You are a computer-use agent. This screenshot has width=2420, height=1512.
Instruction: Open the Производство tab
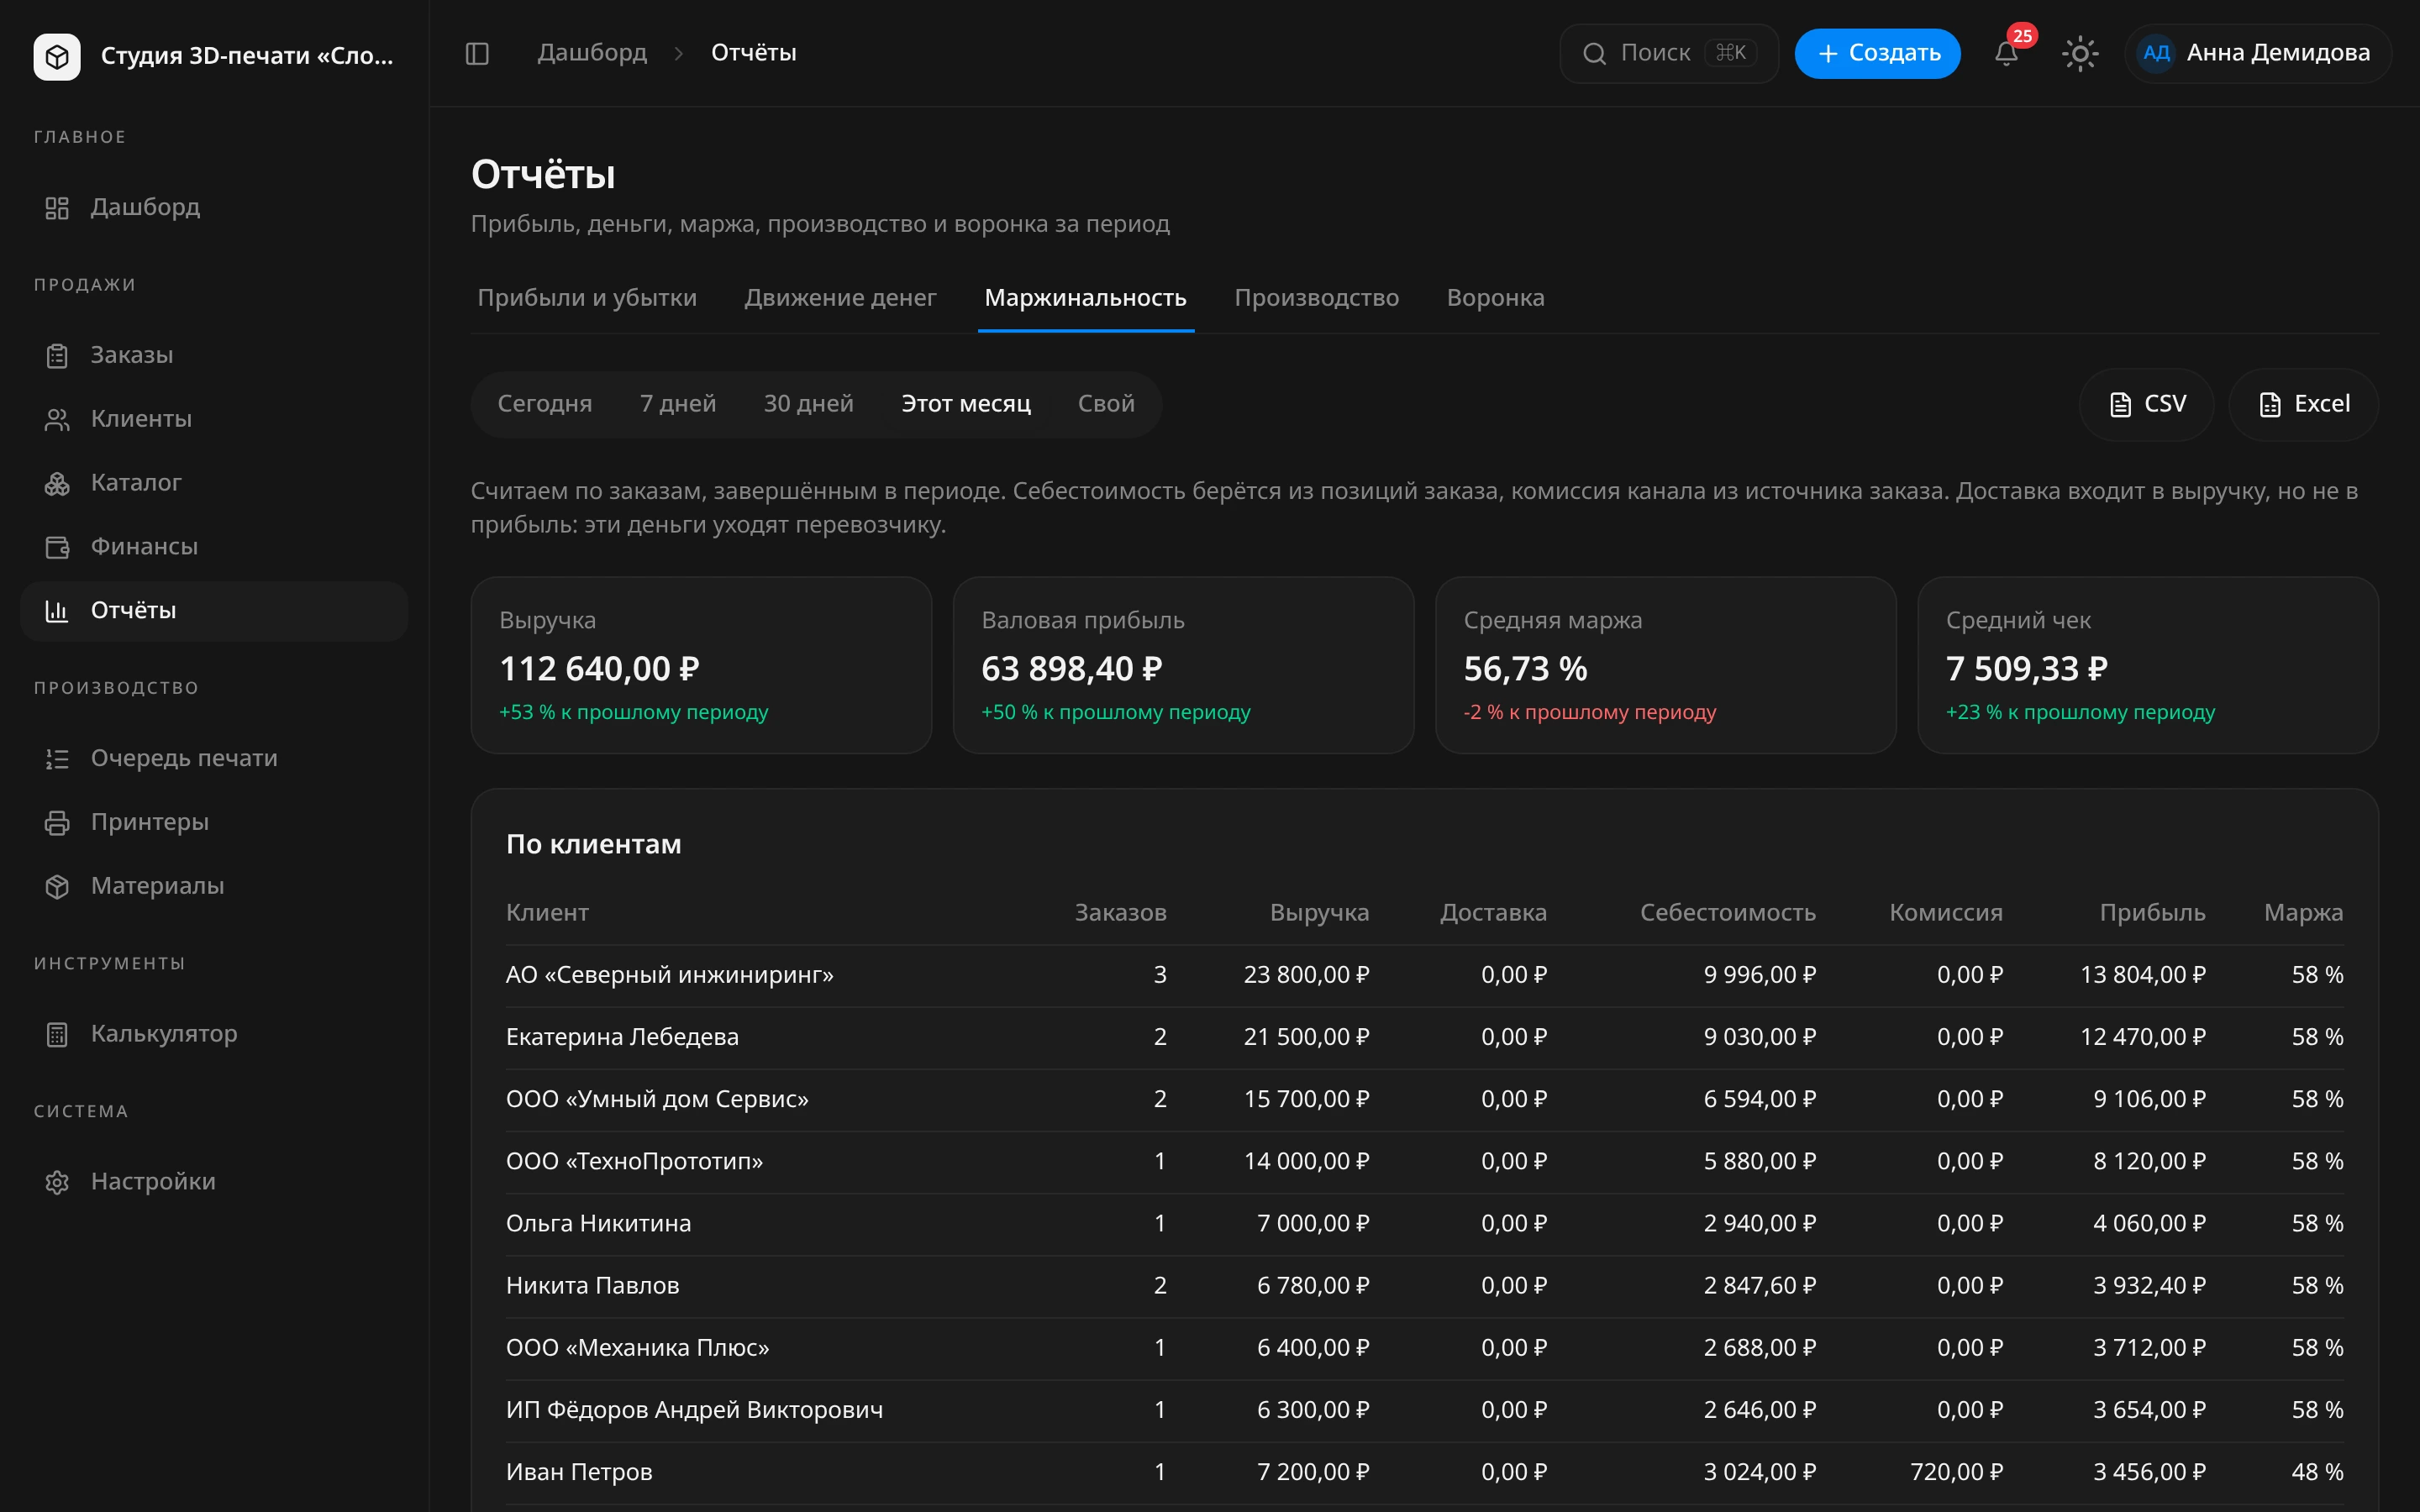[1316, 298]
